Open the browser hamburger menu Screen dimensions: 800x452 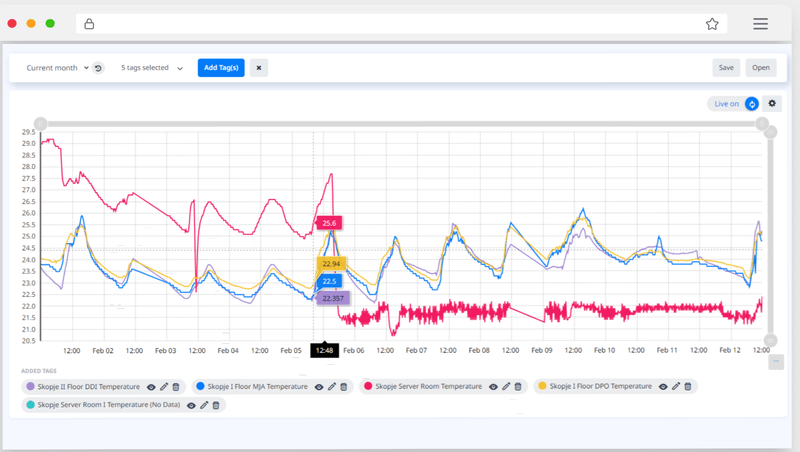760,24
